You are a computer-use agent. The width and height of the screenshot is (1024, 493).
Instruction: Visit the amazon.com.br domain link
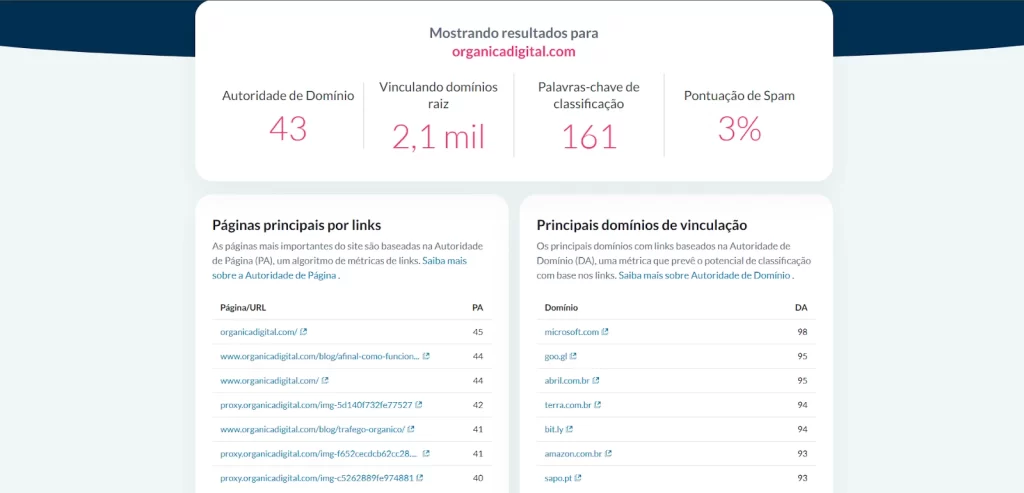tap(574, 453)
